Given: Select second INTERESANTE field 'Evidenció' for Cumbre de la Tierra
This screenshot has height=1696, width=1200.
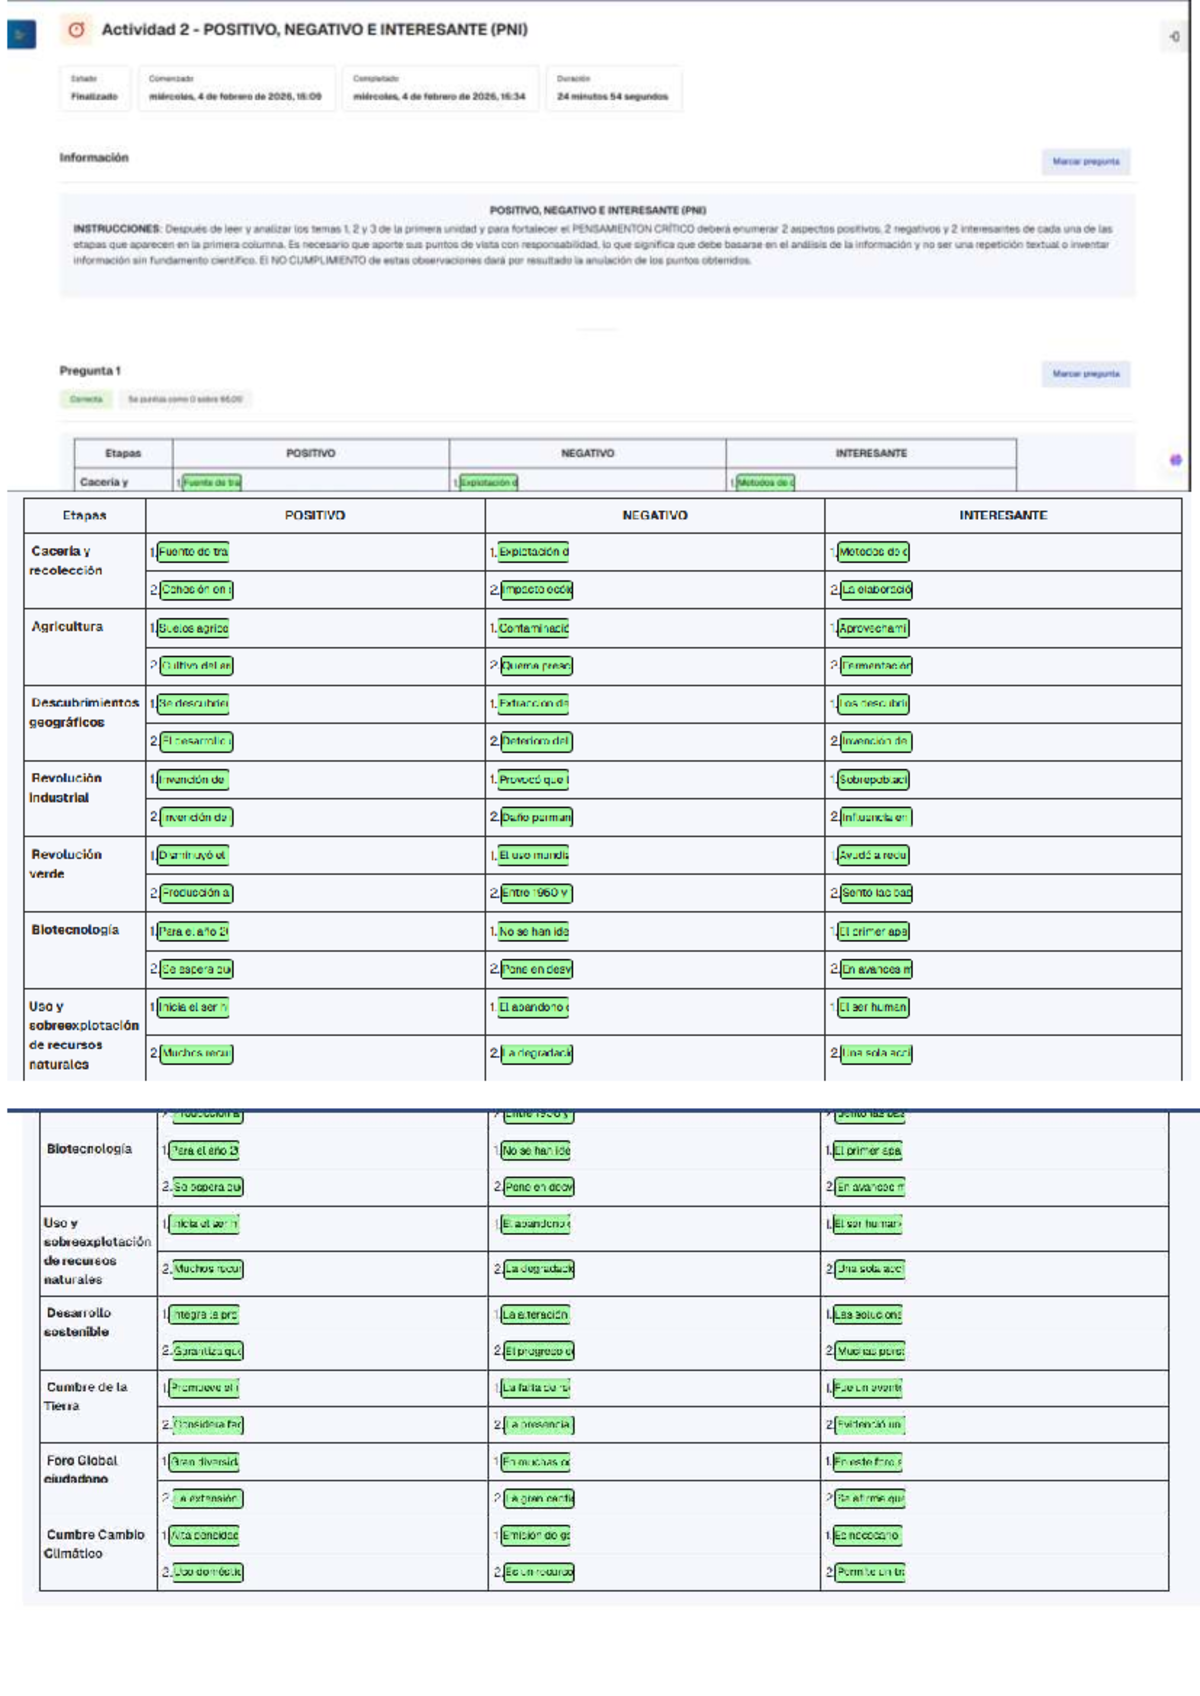Looking at the screenshot, I should [869, 1425].
